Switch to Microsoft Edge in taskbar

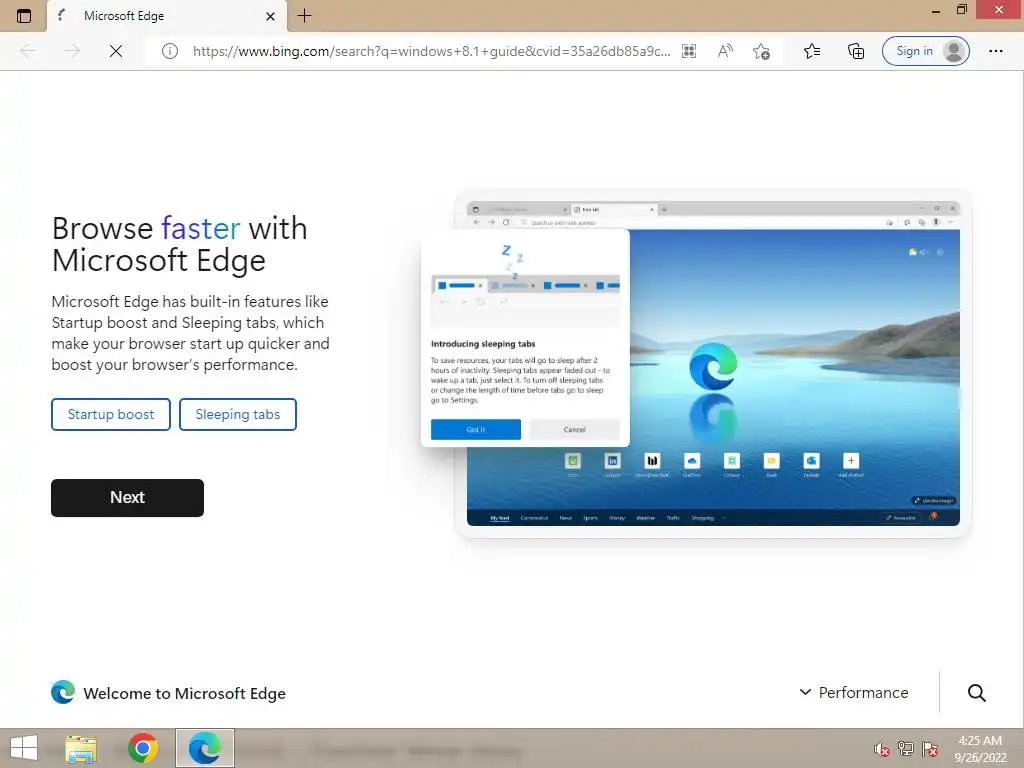[x=204, y=748]
